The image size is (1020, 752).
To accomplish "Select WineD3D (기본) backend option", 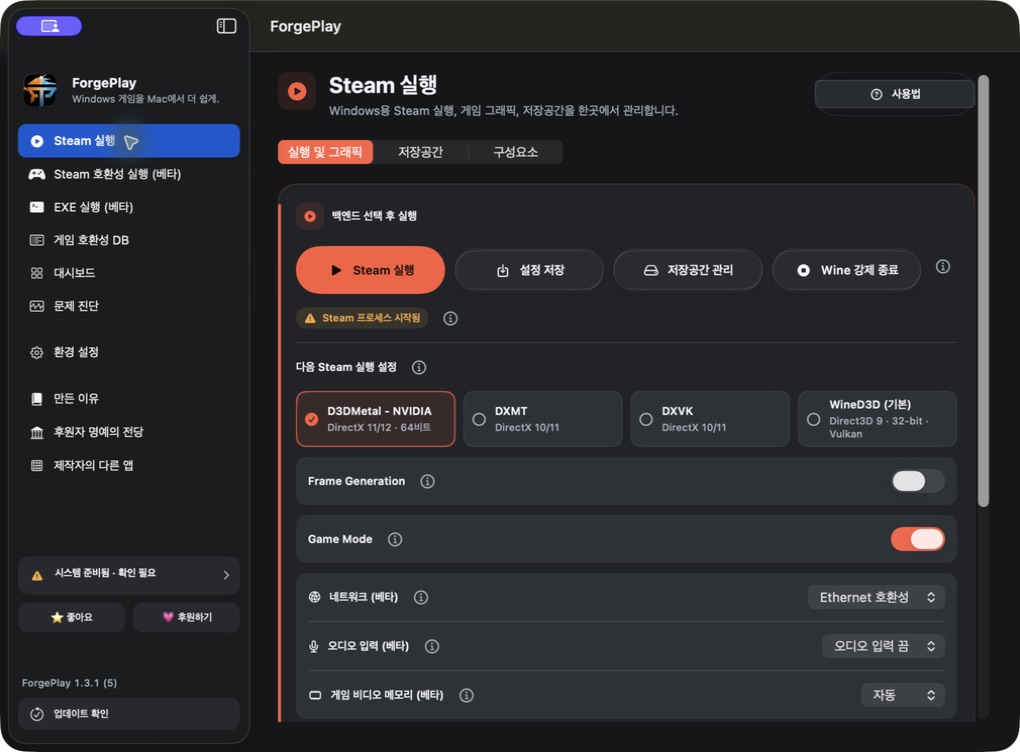I will click(x=877, y=419).
